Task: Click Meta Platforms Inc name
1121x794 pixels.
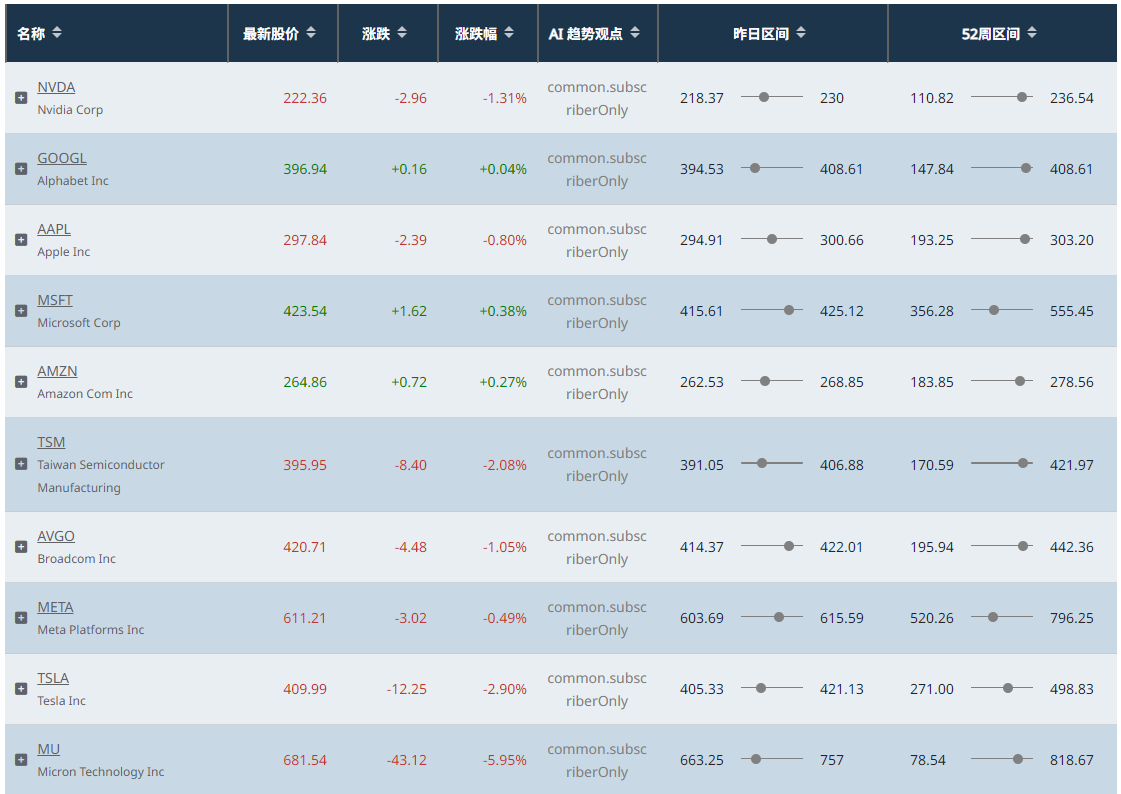Action: 91,630
